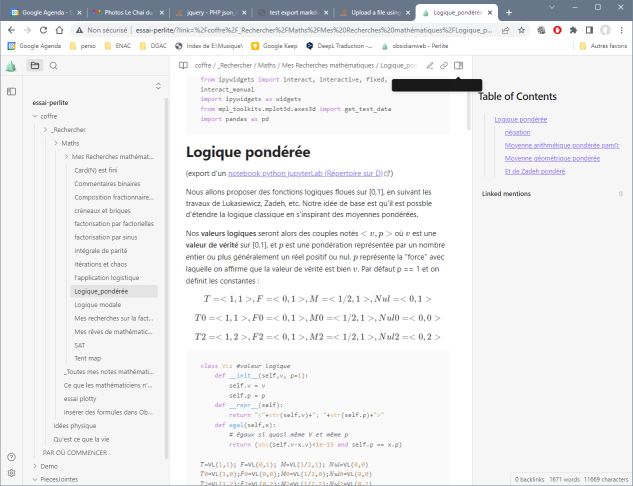Open the Tent map note
Viewport: 633px width, 486px height.
[x=88, y=358]
